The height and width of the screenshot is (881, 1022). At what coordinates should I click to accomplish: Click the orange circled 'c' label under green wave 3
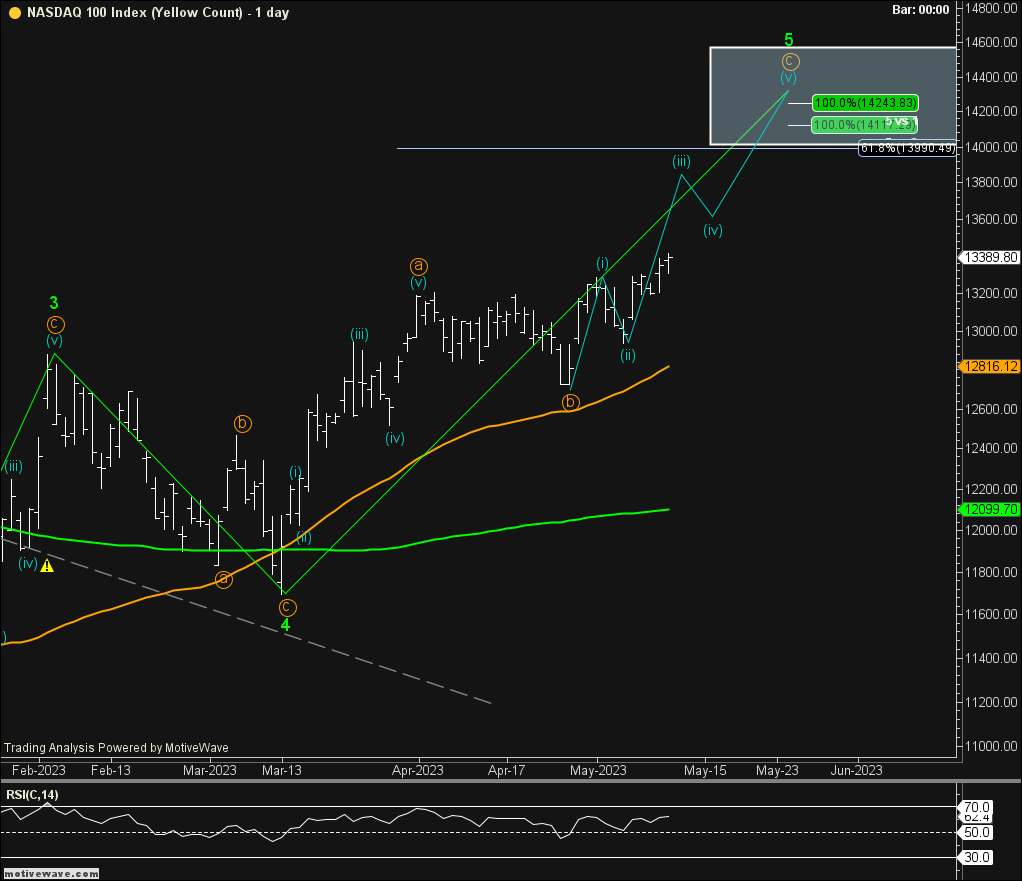[55, 324]
